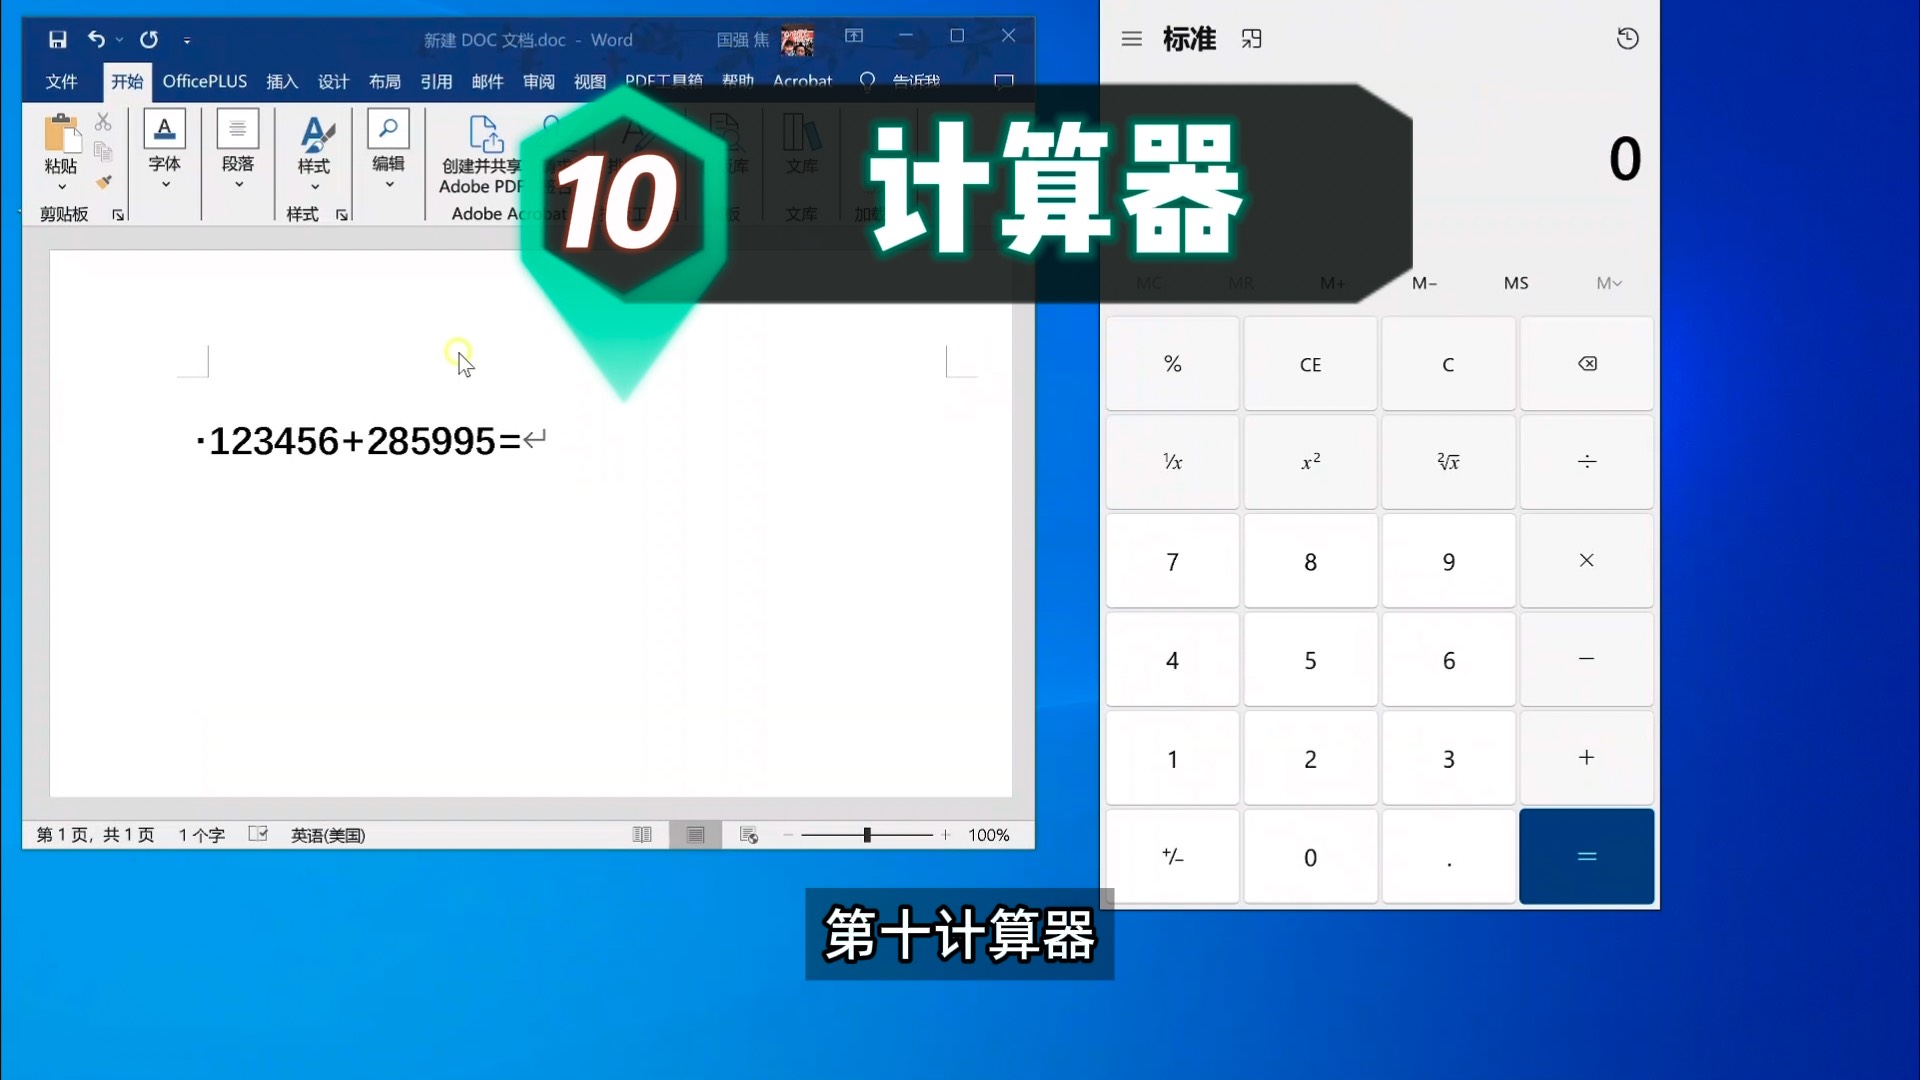Image resolution: width=1920 pixels, height=1080 pixels.
Task: Click the OfficePLUS ribbon dropdown
Action: [x=204, y=82]
